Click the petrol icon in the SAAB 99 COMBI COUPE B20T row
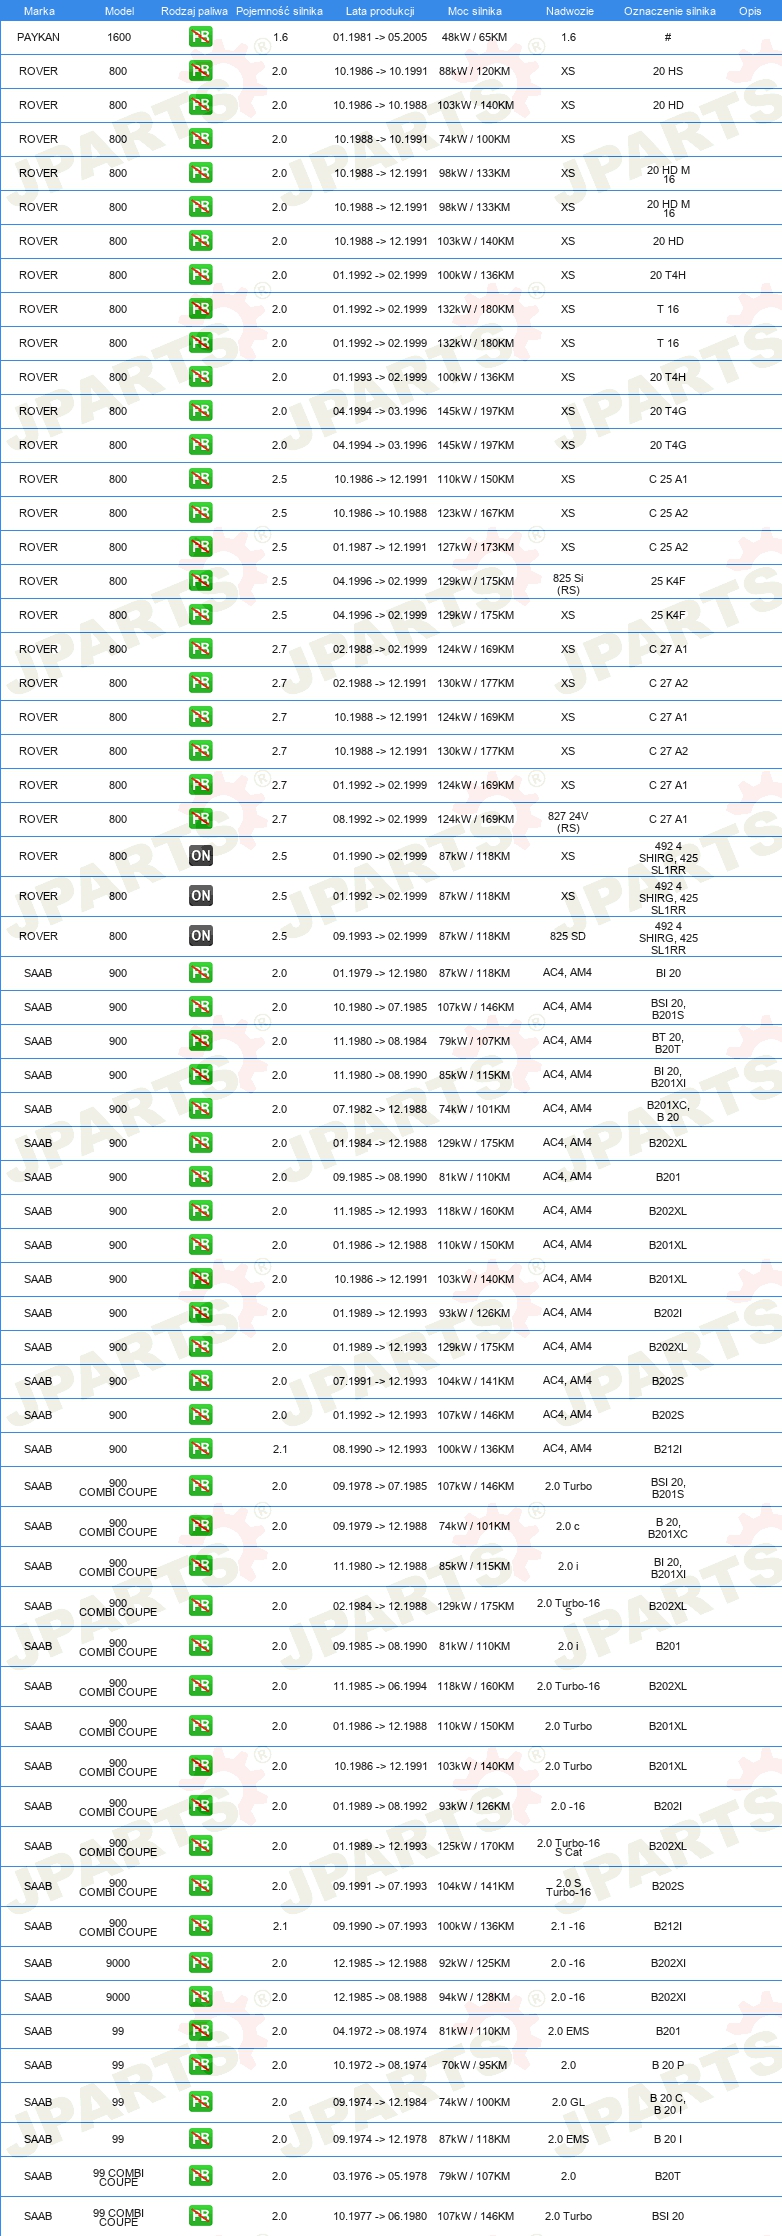 (x=201, y=2176)
